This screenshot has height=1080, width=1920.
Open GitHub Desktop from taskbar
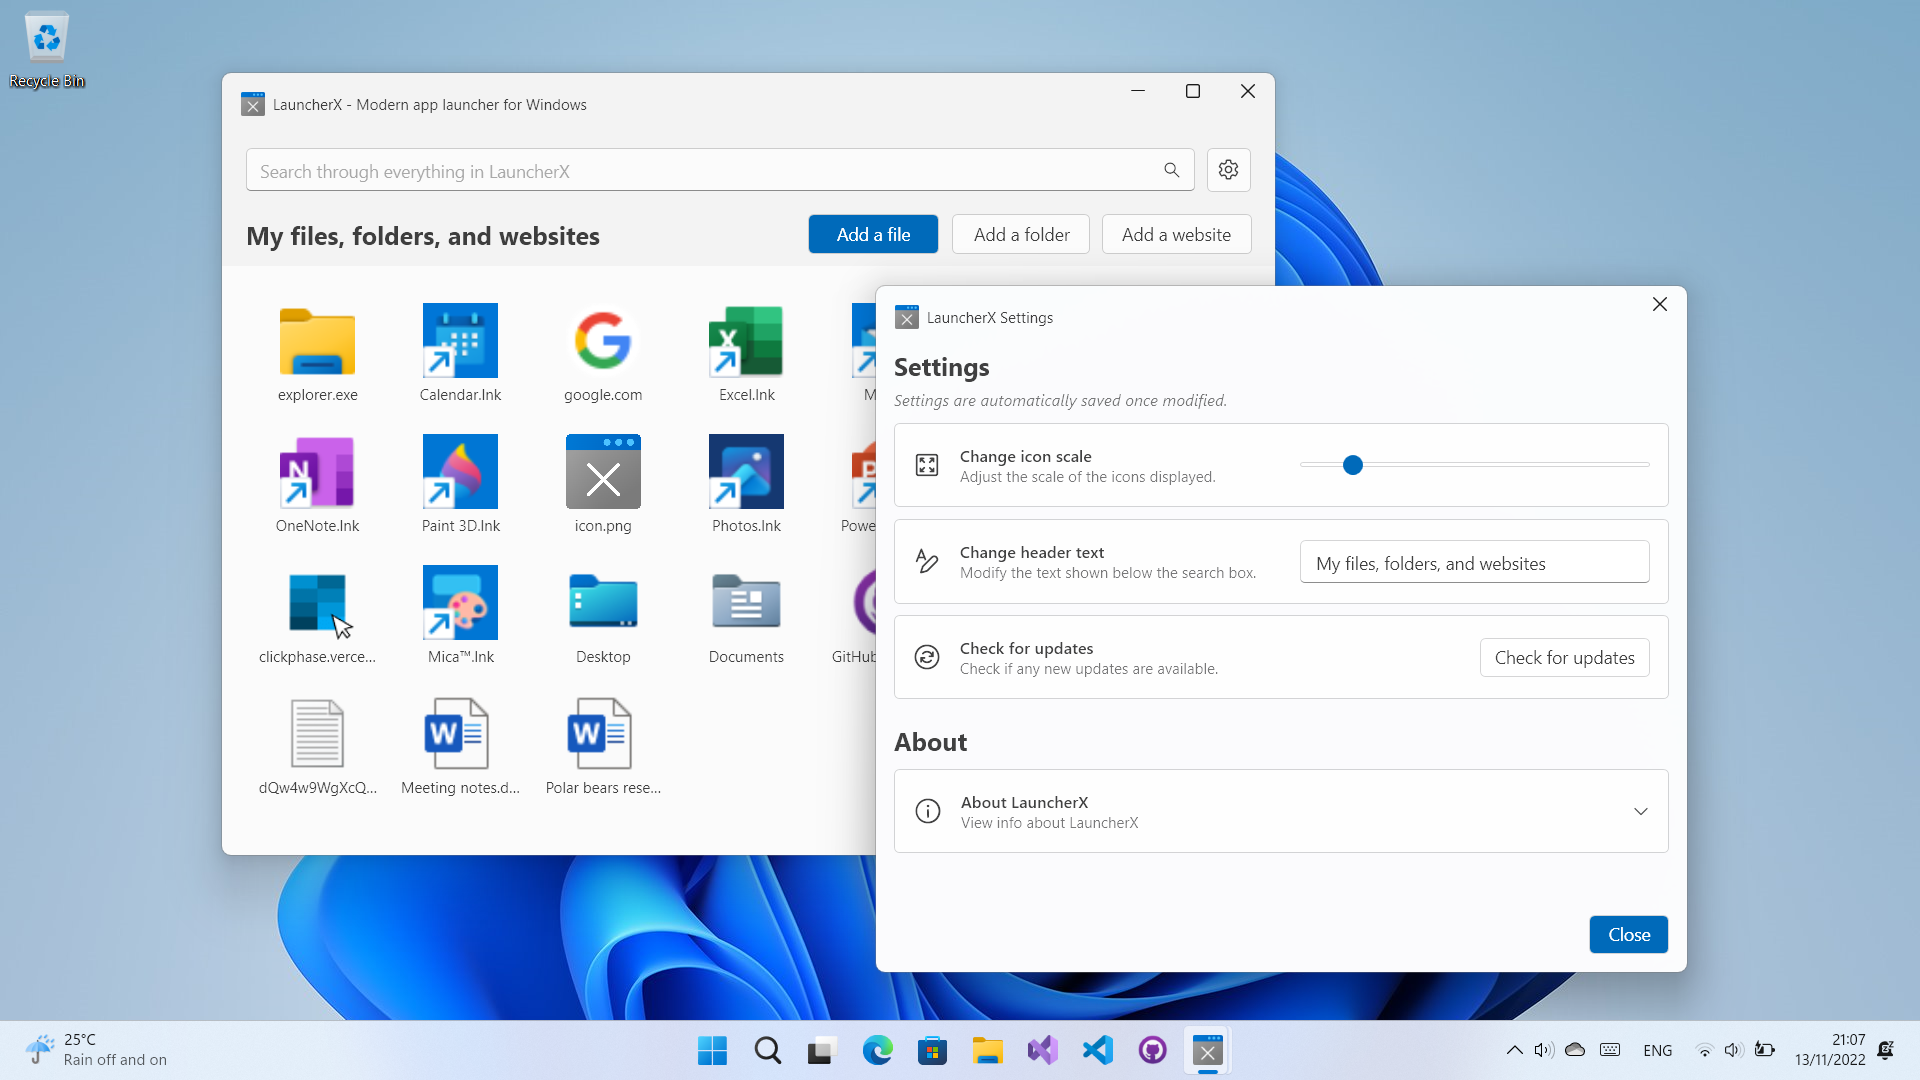click(1152, 1050)
